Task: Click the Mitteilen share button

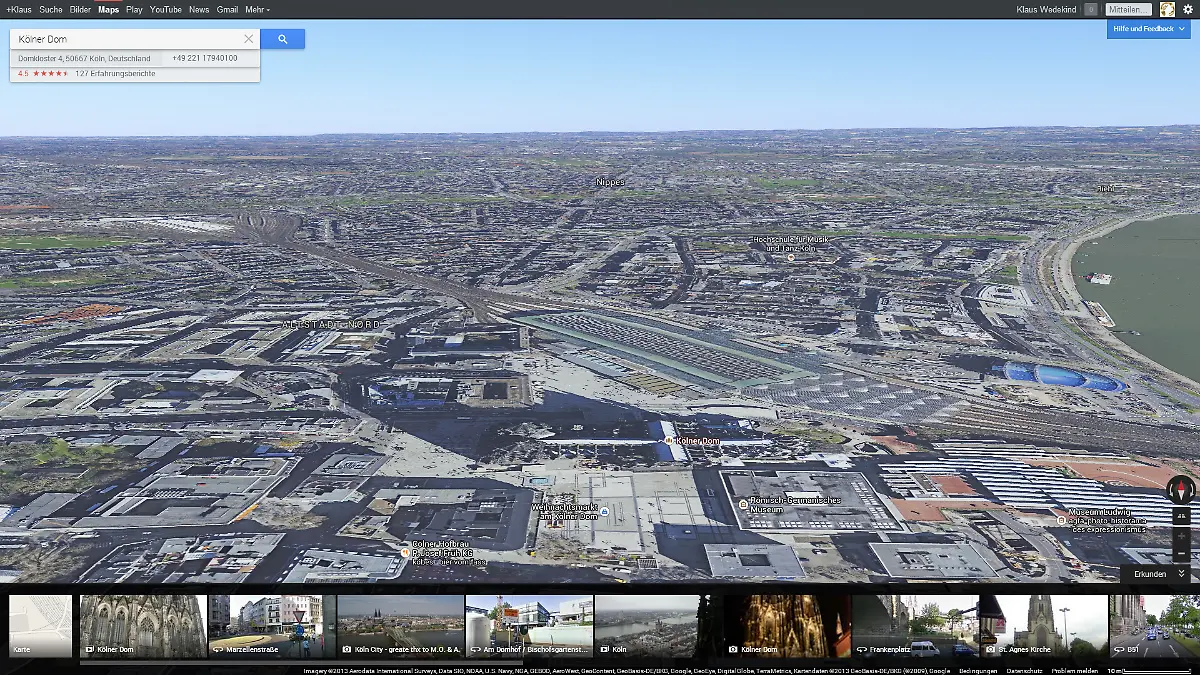Action: (1129, 9)
